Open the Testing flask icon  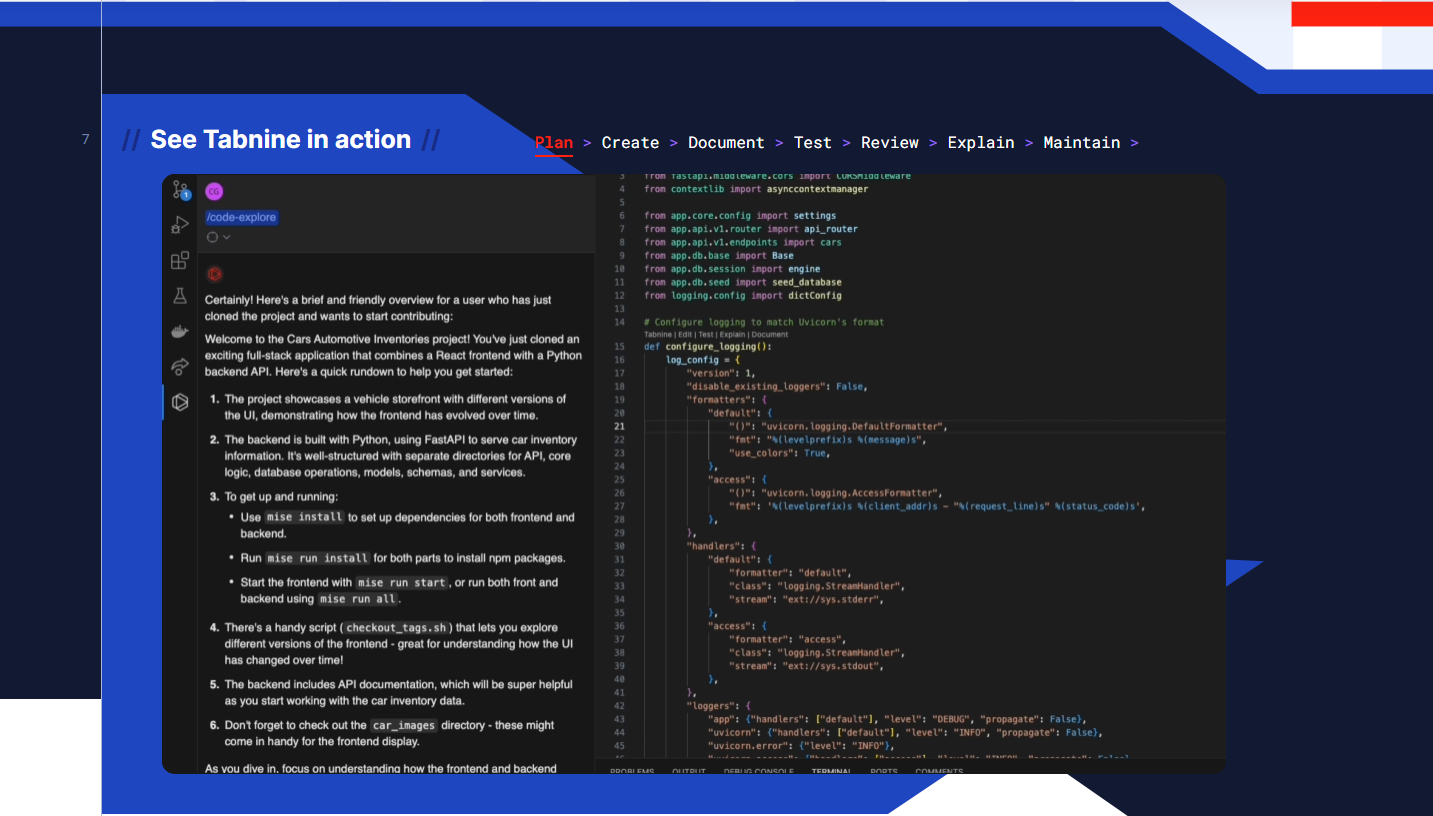(180, 296)
